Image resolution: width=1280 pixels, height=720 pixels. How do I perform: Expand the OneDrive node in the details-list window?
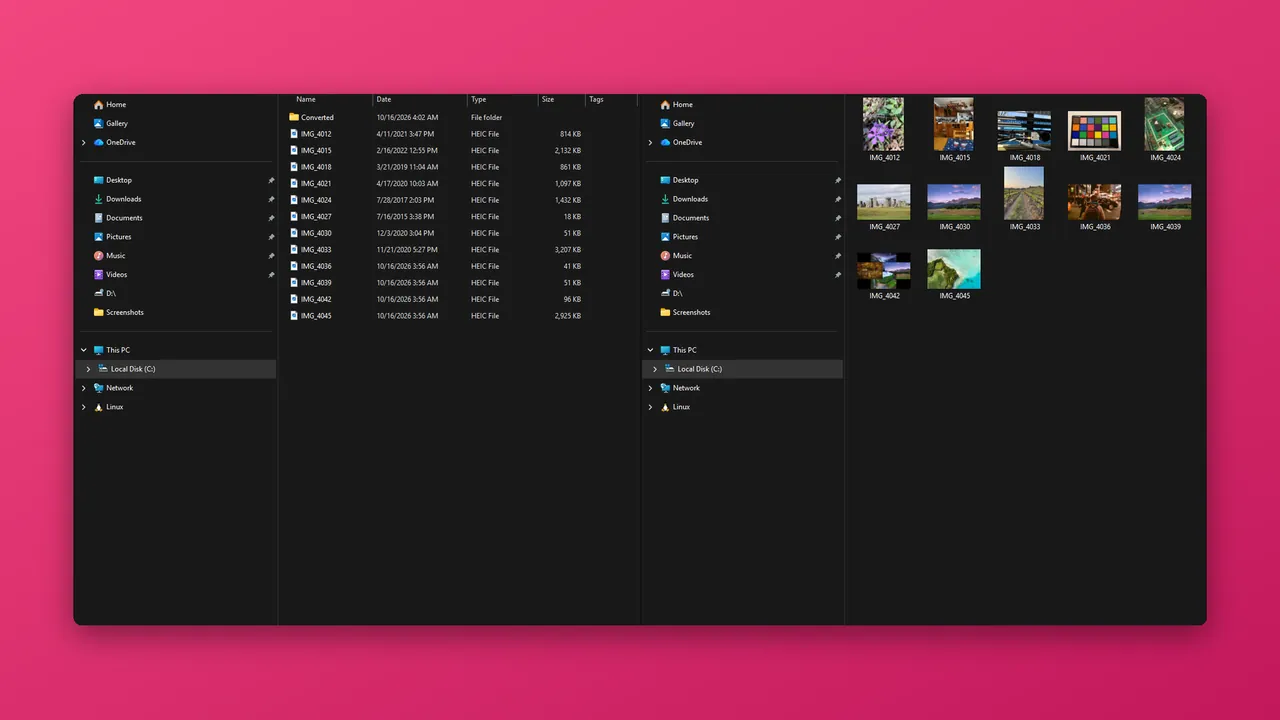tap(83, 143)
